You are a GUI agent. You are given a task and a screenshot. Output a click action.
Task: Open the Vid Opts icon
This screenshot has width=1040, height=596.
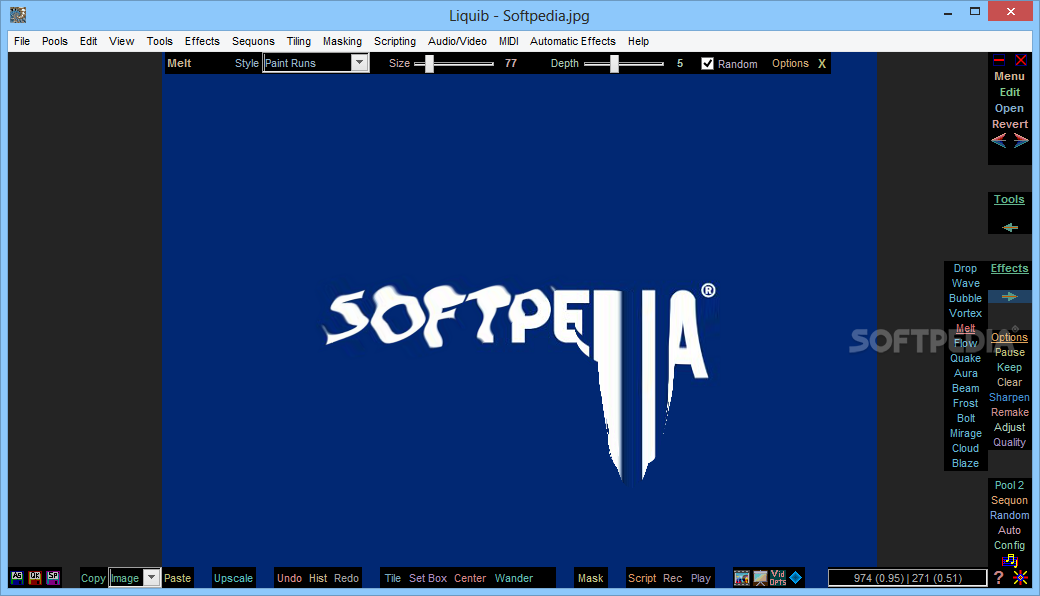click(x=778, y=578)
